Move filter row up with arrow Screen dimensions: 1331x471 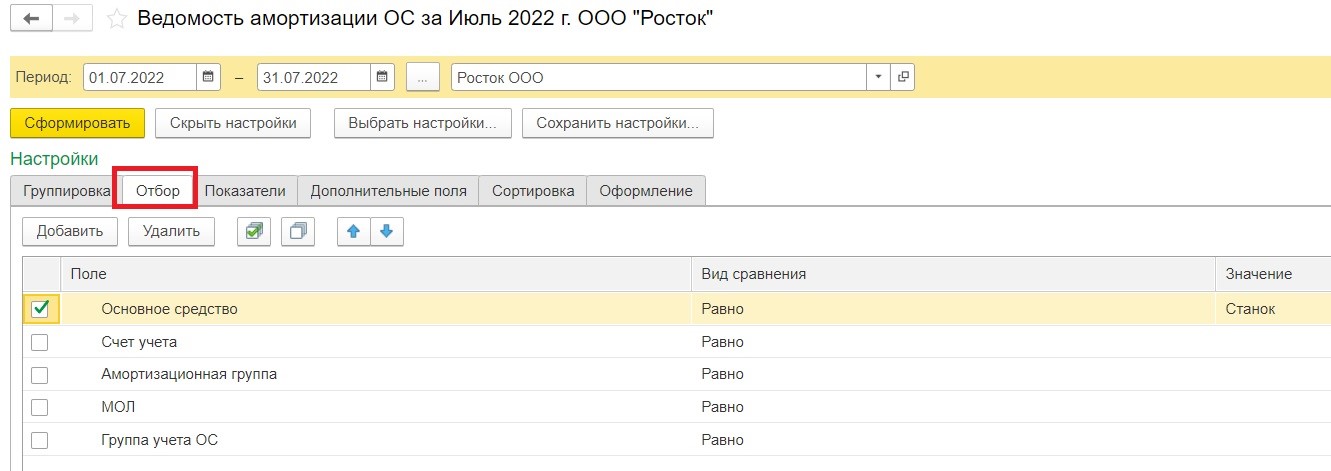tap(353, 231)
